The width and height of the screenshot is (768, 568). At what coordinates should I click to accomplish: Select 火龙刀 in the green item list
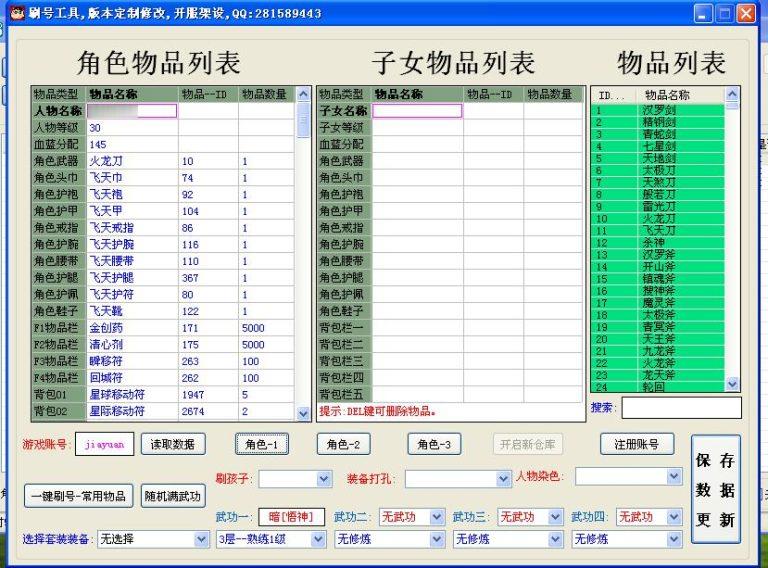click(x=660, y=218)
